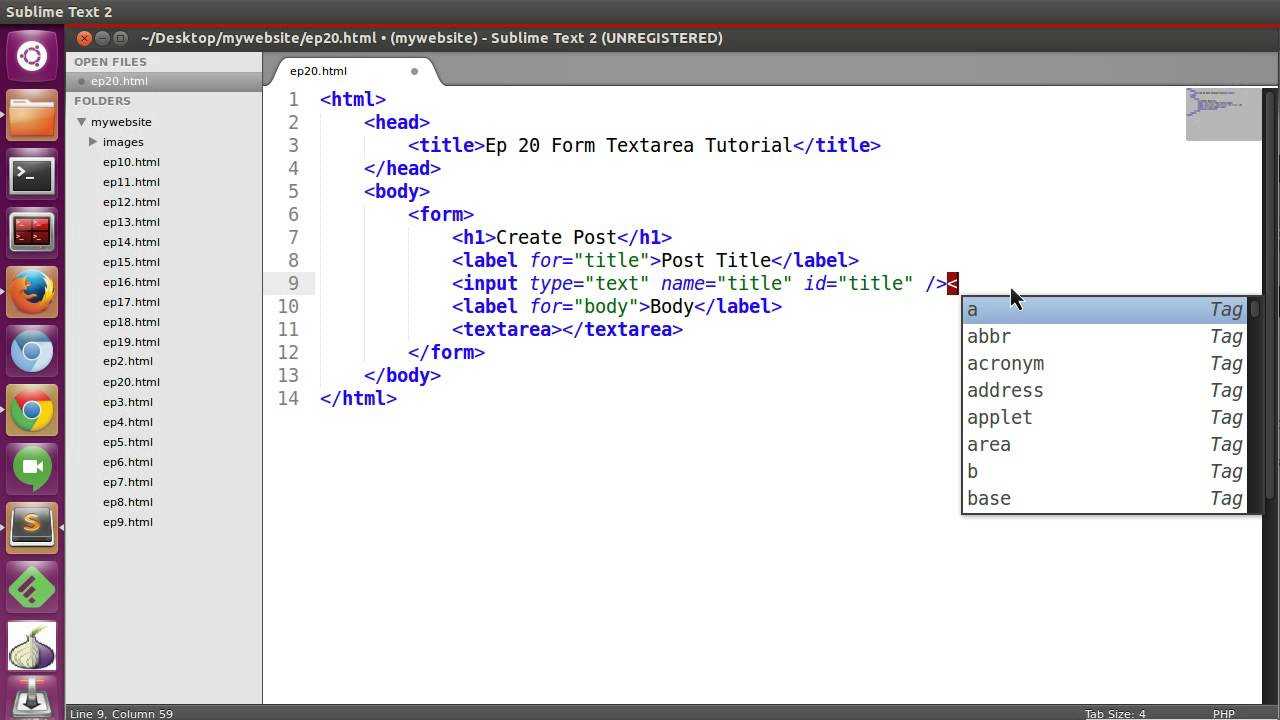Click line number 14 in the gutter
This screenshot has width=1280, height=720.
click(288, 399)
